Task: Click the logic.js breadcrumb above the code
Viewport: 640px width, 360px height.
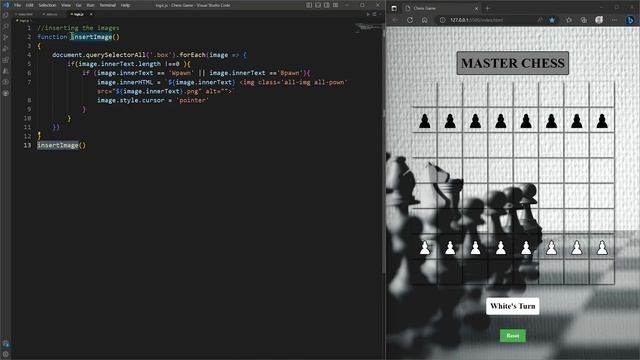Action: (x=24, y=20)
